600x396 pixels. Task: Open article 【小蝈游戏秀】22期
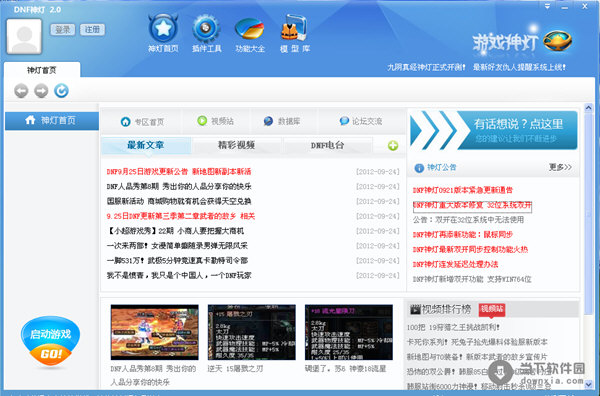click(x=175, y=231)
